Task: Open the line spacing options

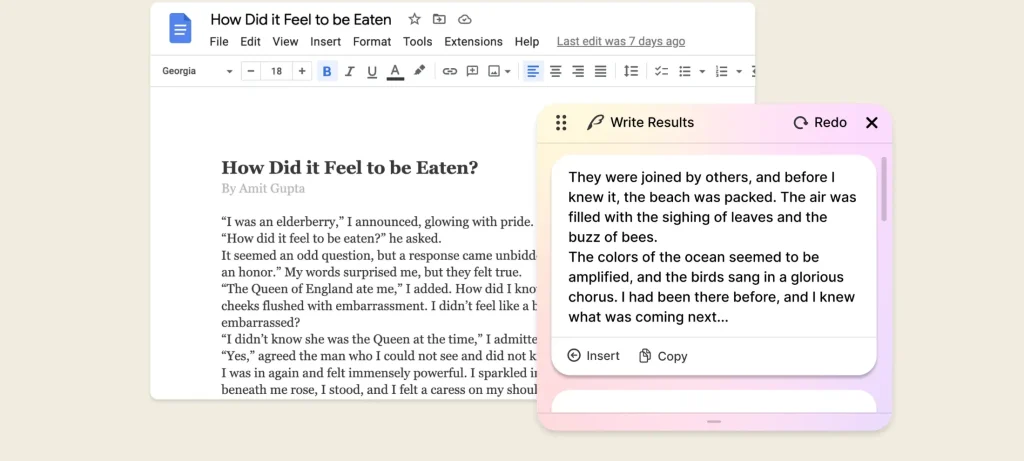Action: tap(630, 71)
